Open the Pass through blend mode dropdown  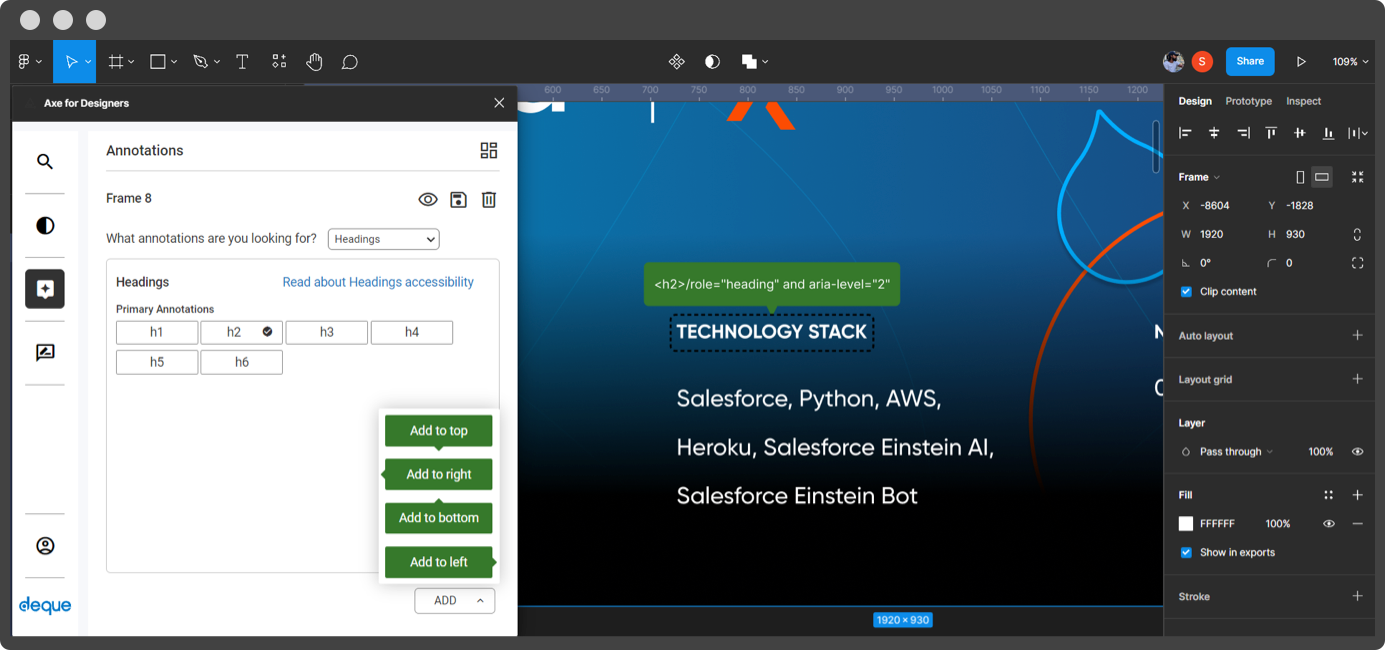[x=1236, y=452]
